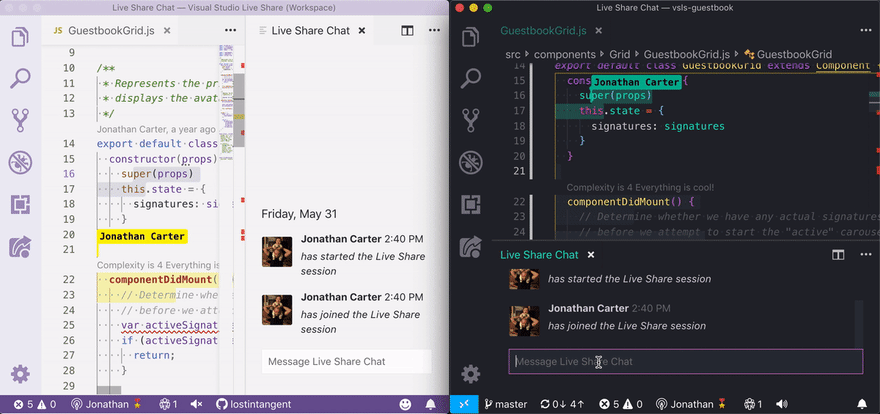Close Live Share Chat tab in dark window
The width and height of the screenshot is (880, 414).
tap(590, 255)
